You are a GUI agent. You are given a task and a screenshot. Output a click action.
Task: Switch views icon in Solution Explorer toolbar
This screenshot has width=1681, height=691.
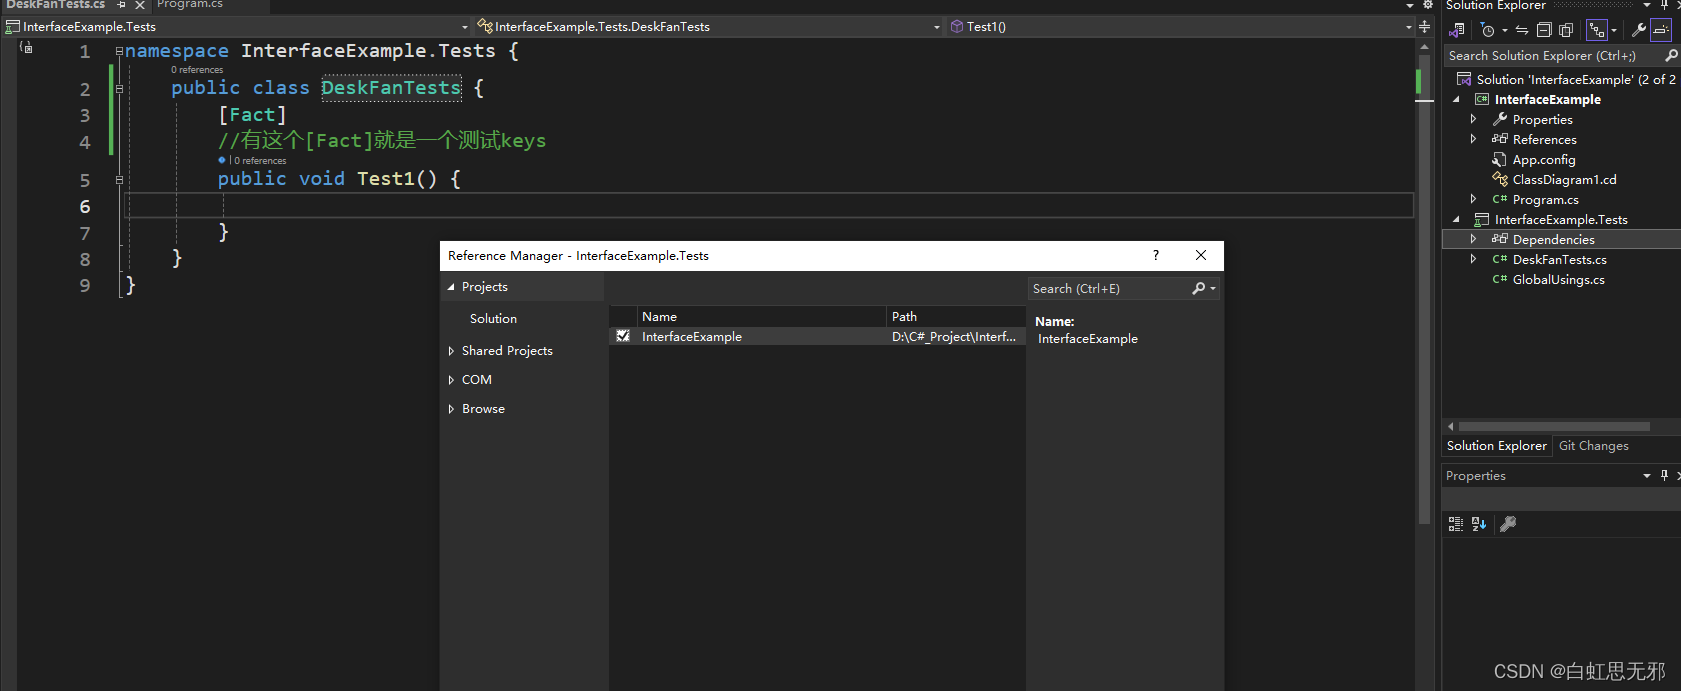[1457, 30]
